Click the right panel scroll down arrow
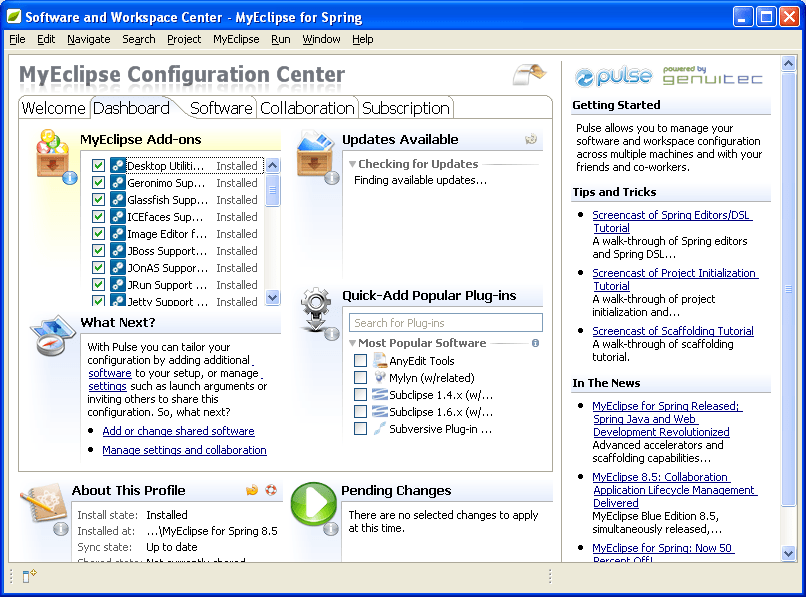 point(789,553)
